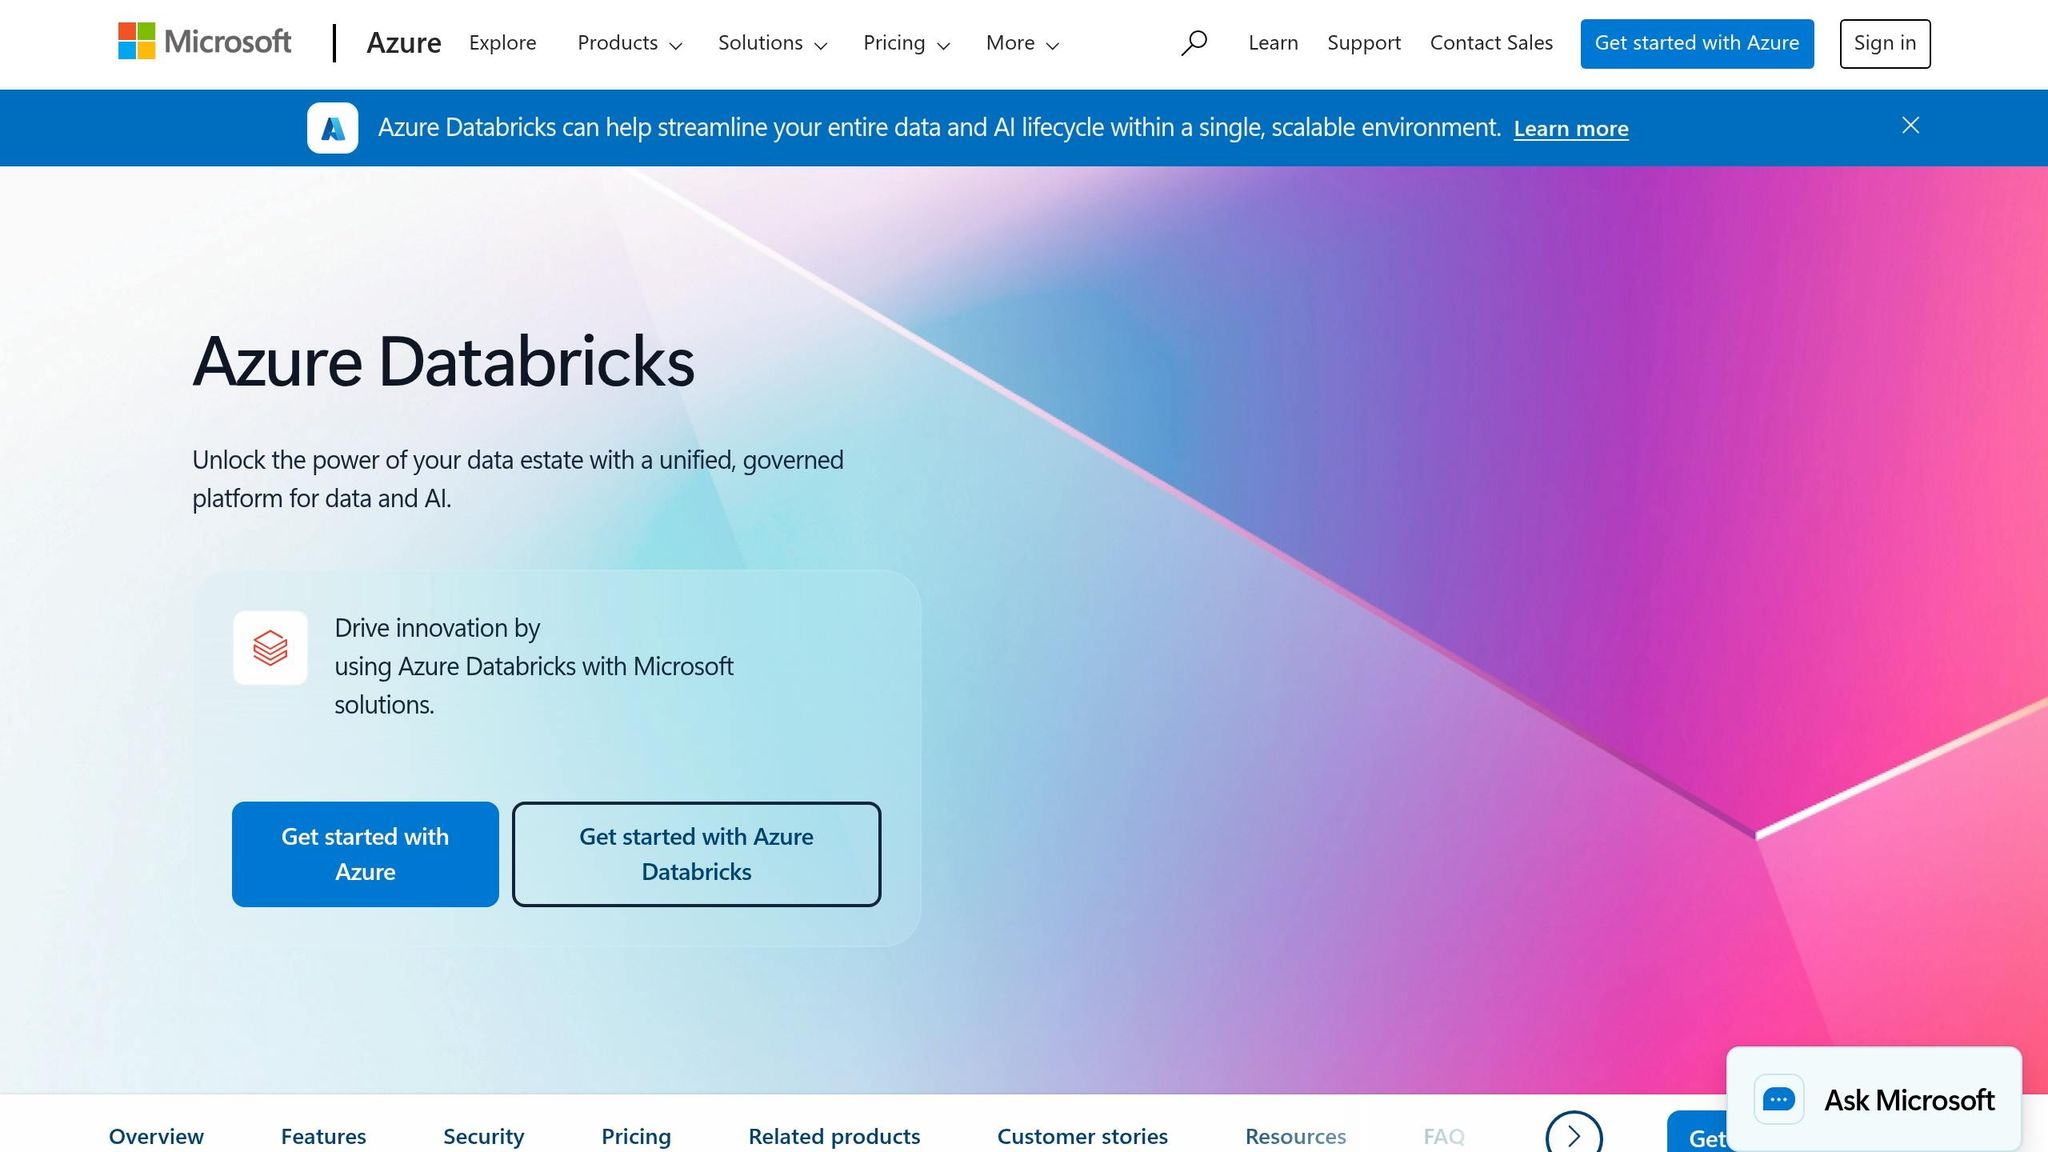
Task: Expand the Products dropdown
Action: click(x=629, y=43)
